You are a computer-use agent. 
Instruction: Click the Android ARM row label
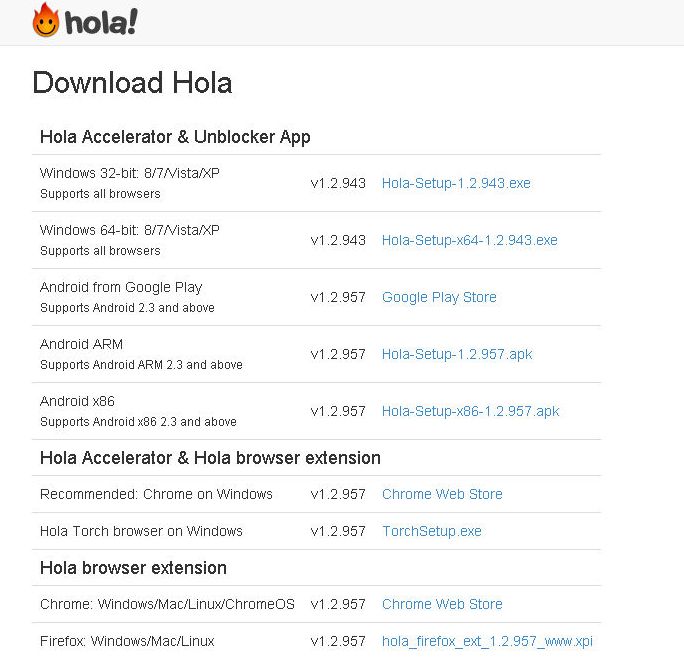tap(81, 344)
